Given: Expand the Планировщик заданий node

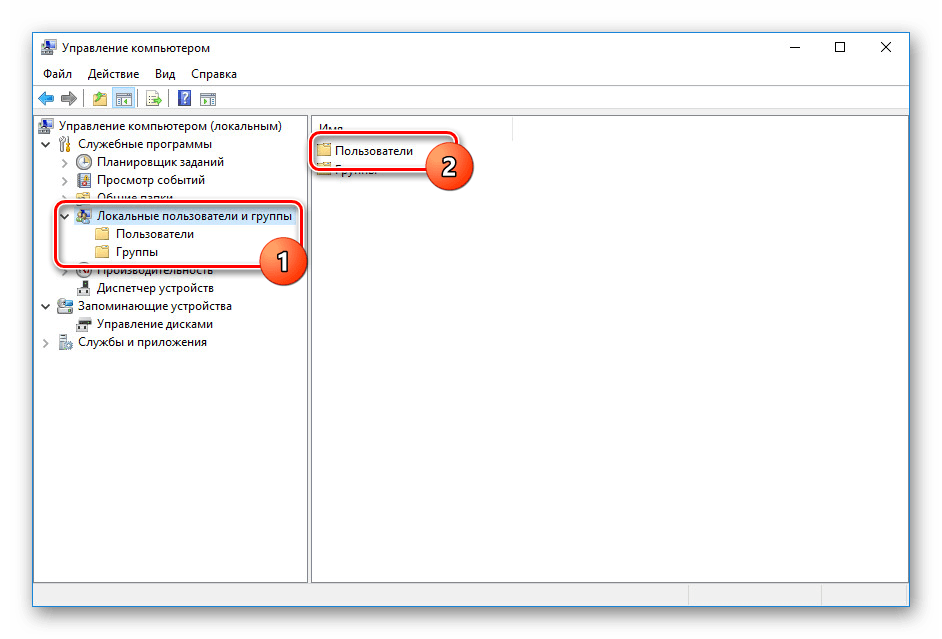Looking at the screenshot, I should click(65, 162).
